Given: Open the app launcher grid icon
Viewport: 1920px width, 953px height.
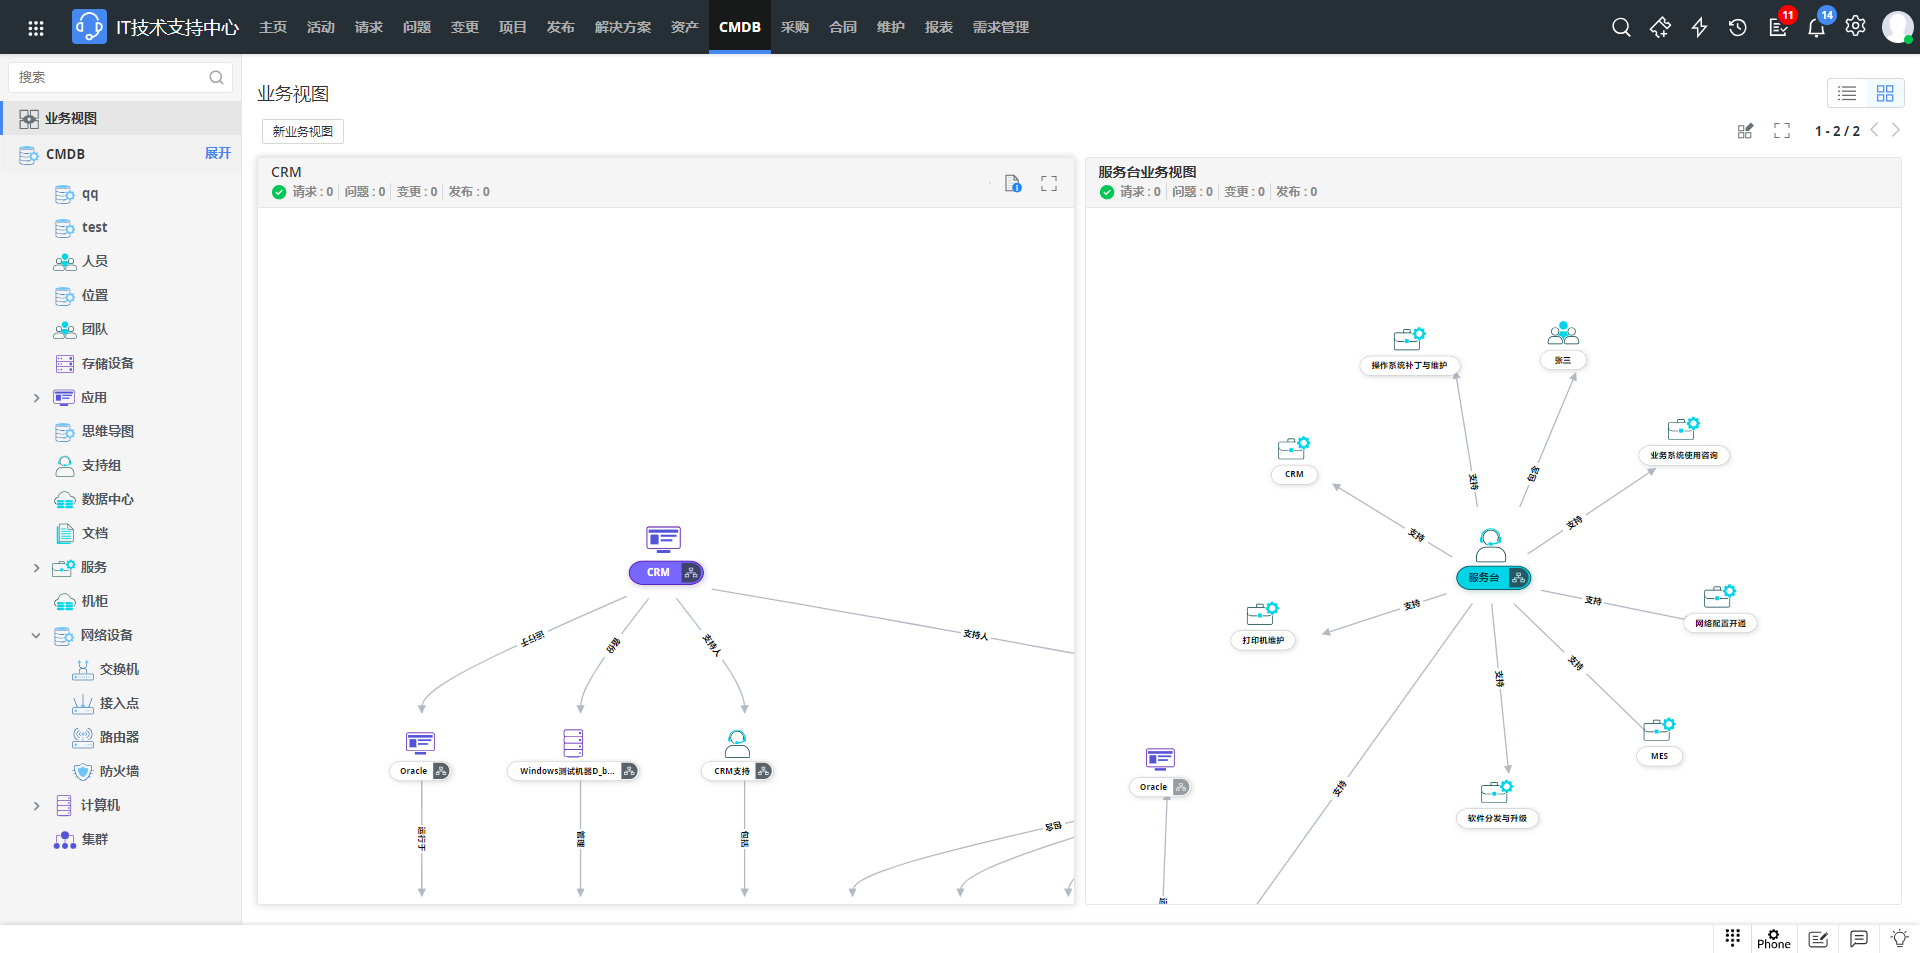Looking at the screenshot, I should (x=36, y=27).
